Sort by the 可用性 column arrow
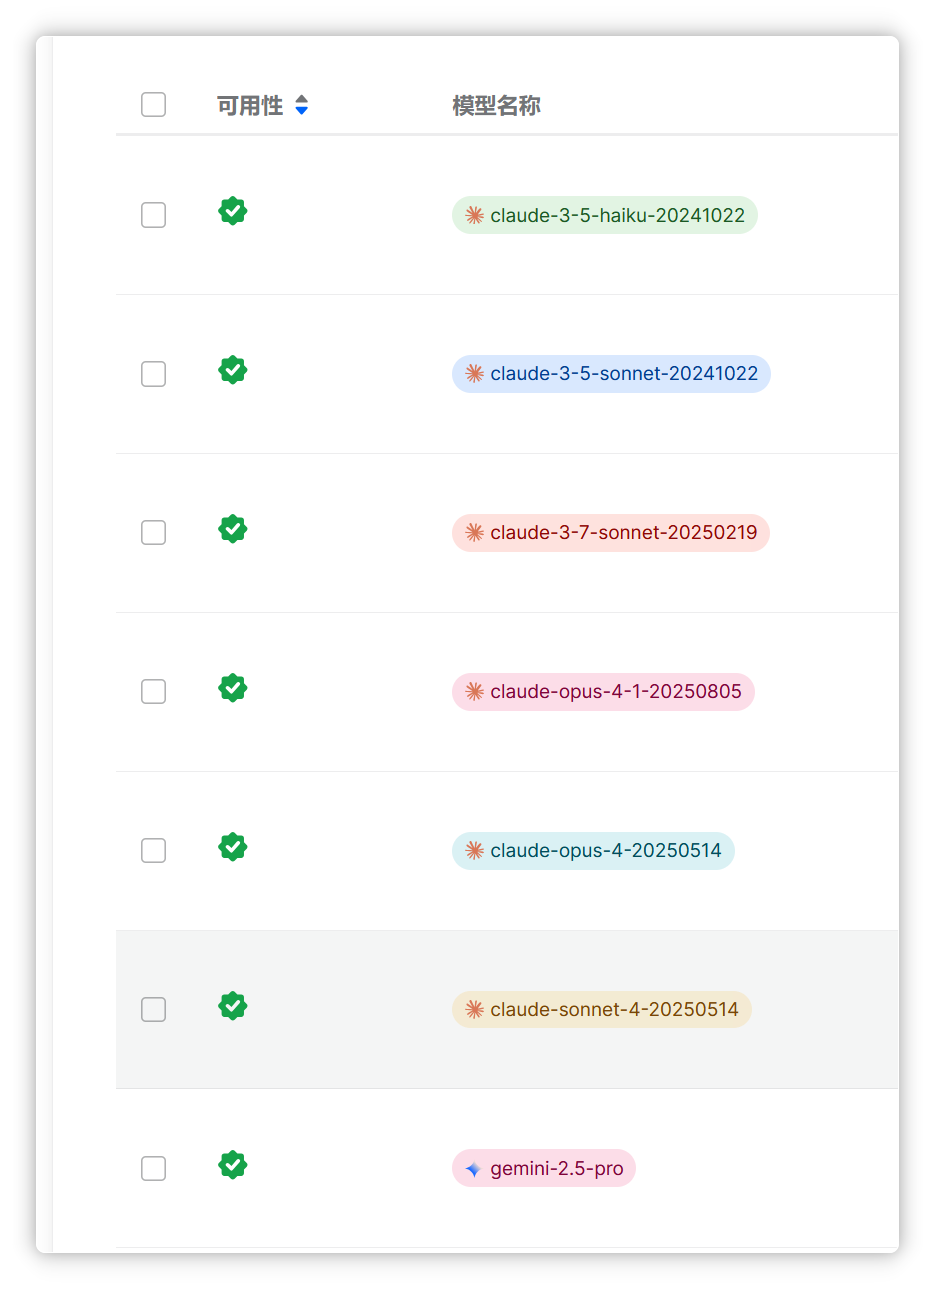Screen dimensions: 935x1289 click(x=302, y=105)
